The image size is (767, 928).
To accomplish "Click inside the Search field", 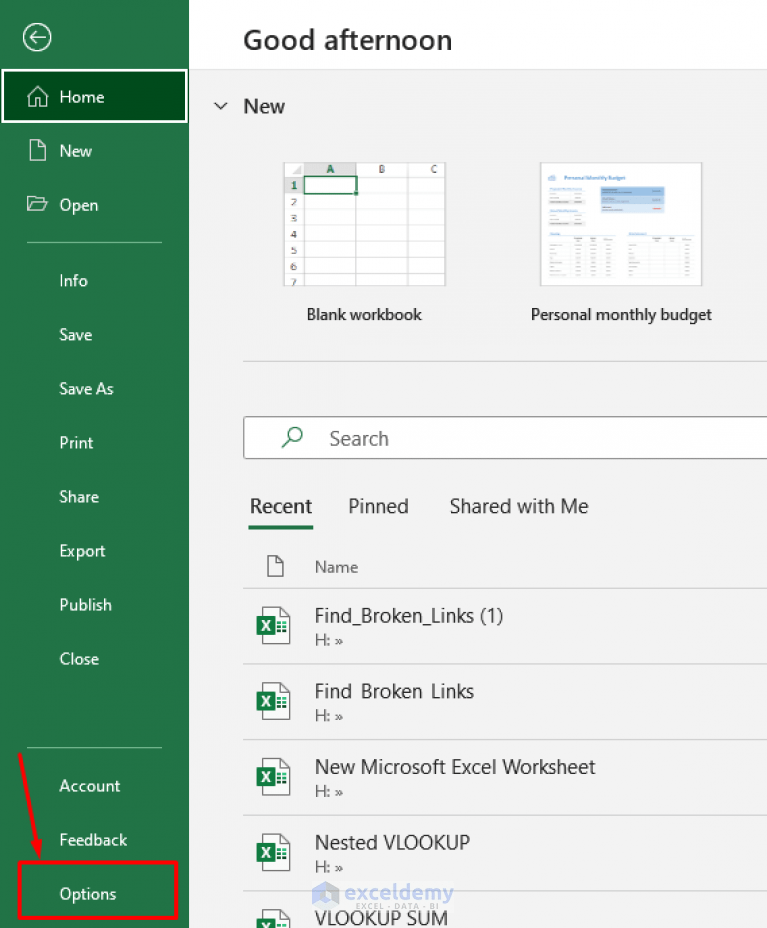I will 450,437.
